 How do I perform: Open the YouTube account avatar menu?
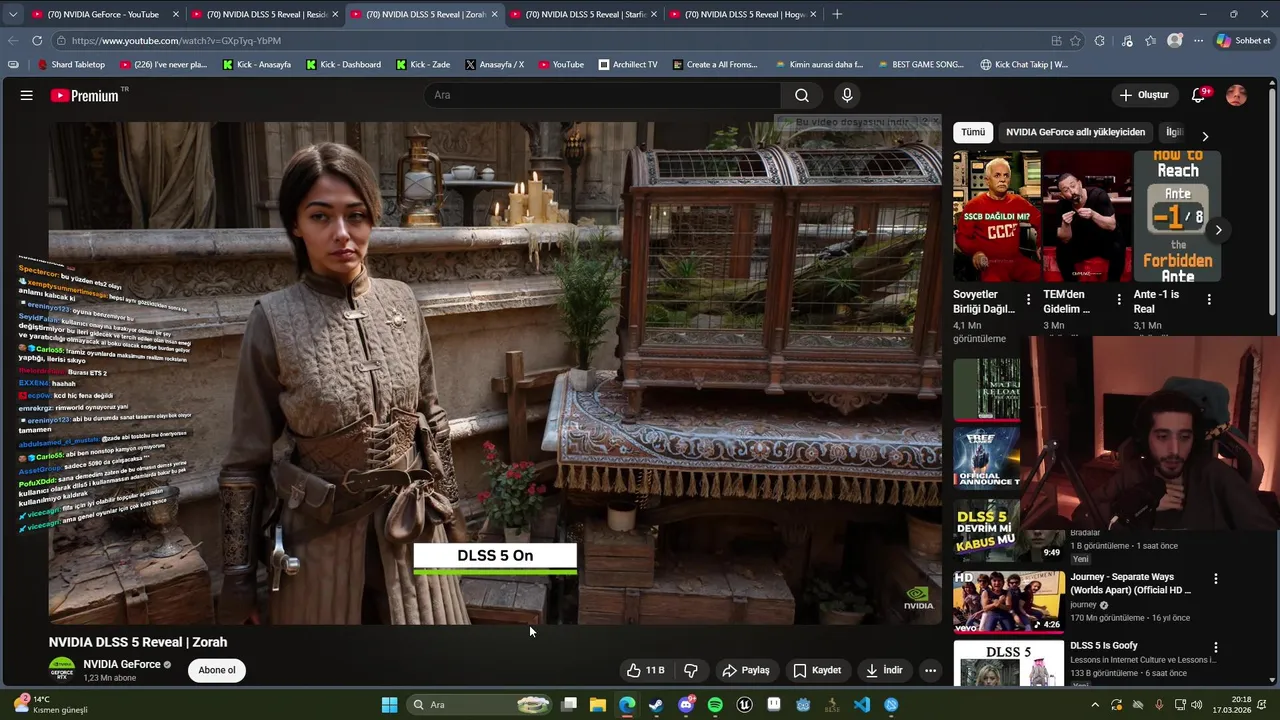point(1236,95)
